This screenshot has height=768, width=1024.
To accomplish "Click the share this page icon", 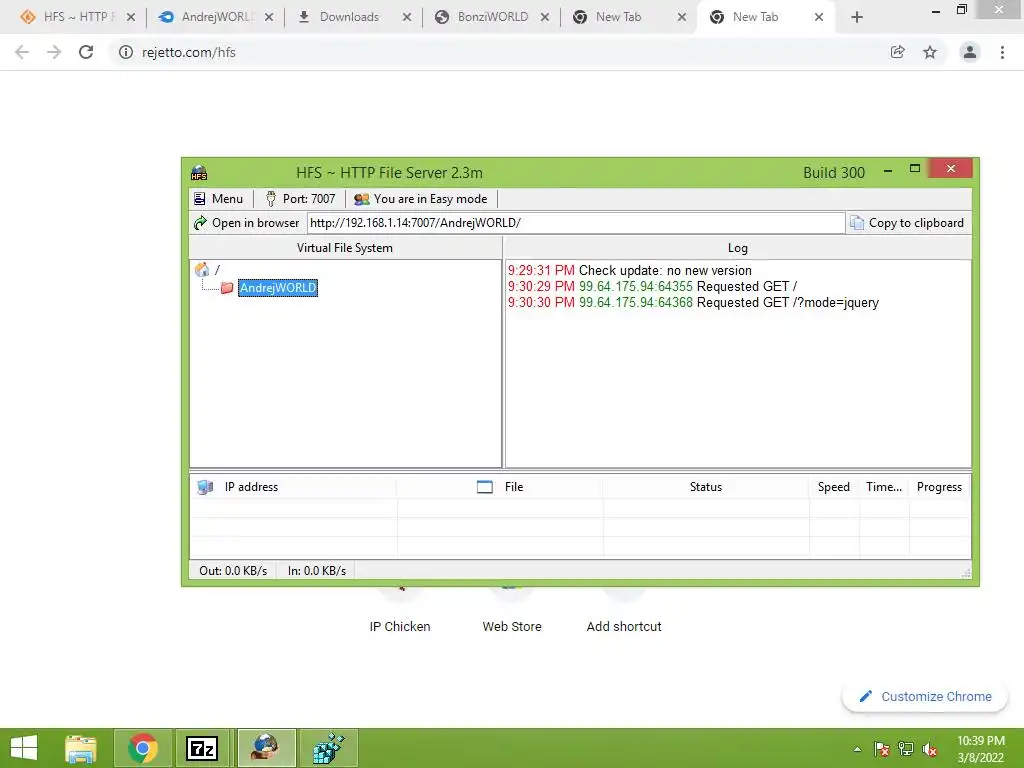I will 897,52.
